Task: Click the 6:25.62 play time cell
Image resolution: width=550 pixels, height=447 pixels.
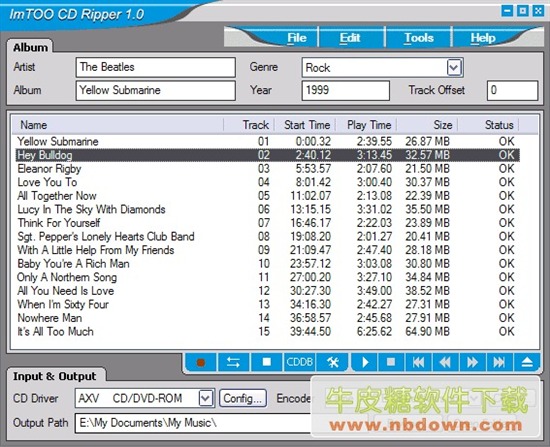Action: tap(374, 332)
